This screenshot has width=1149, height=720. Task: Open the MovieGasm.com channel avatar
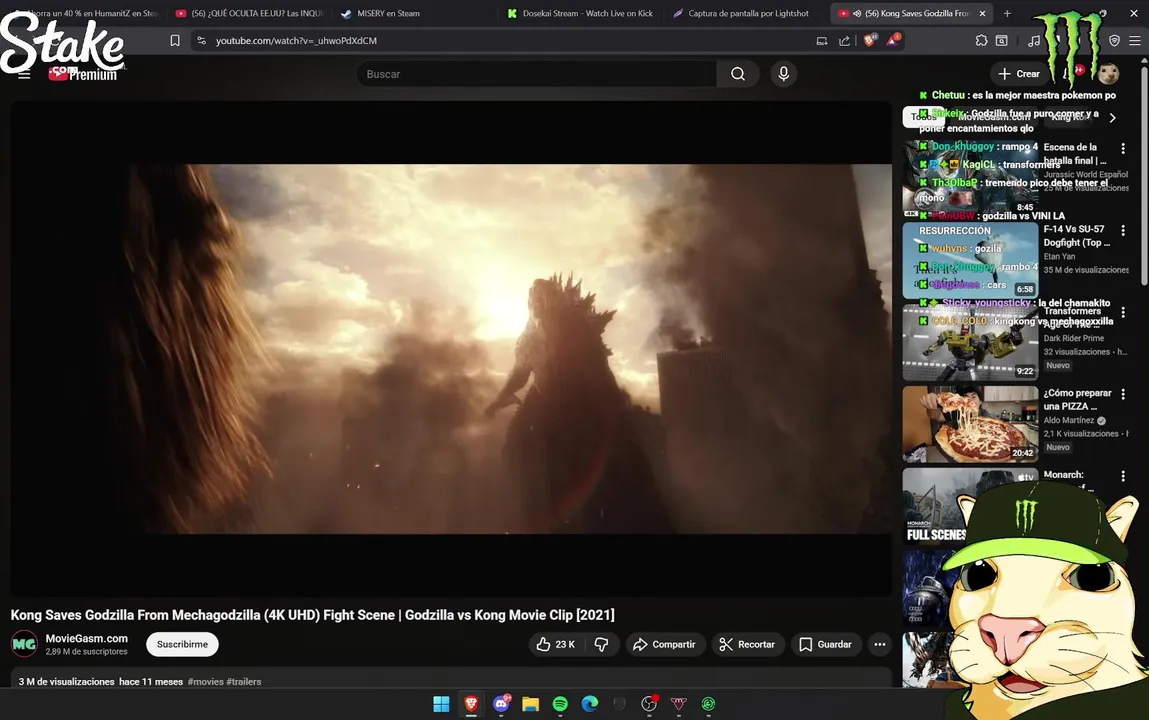click(24, 645)
